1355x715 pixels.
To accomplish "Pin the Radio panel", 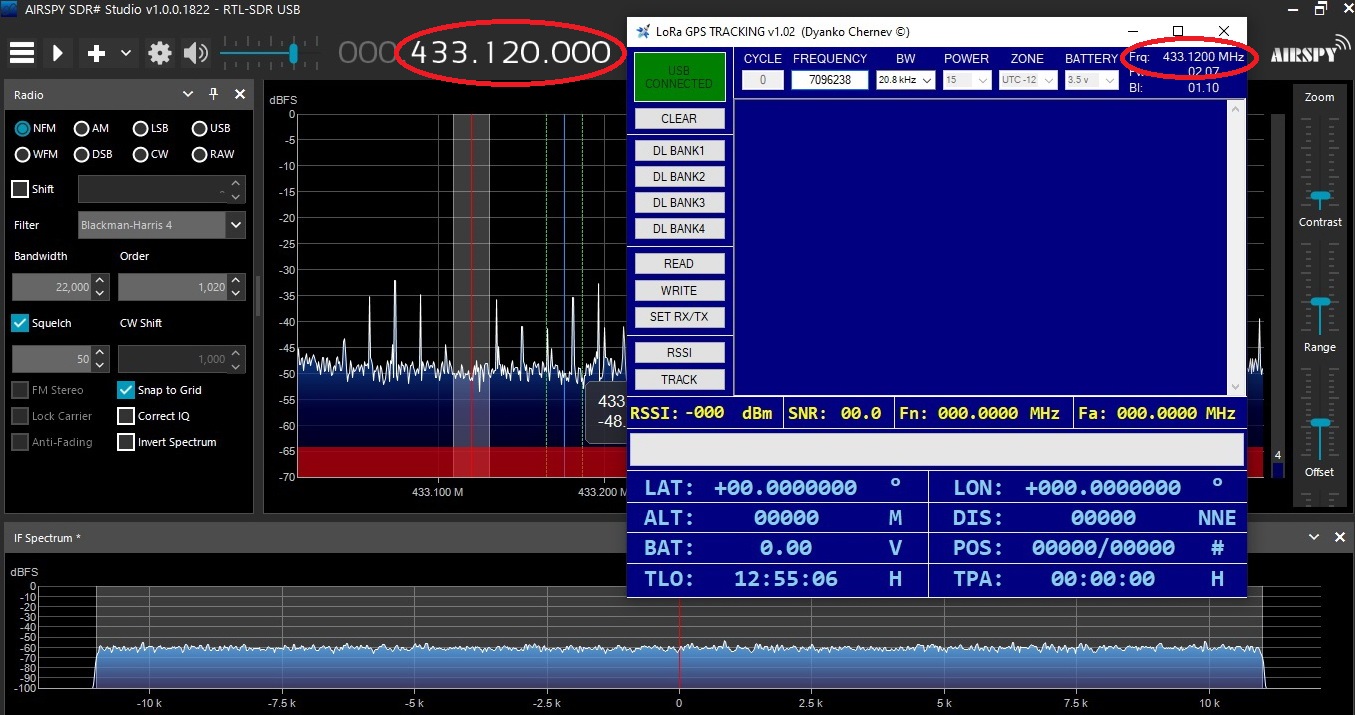I will coord(213,94).
